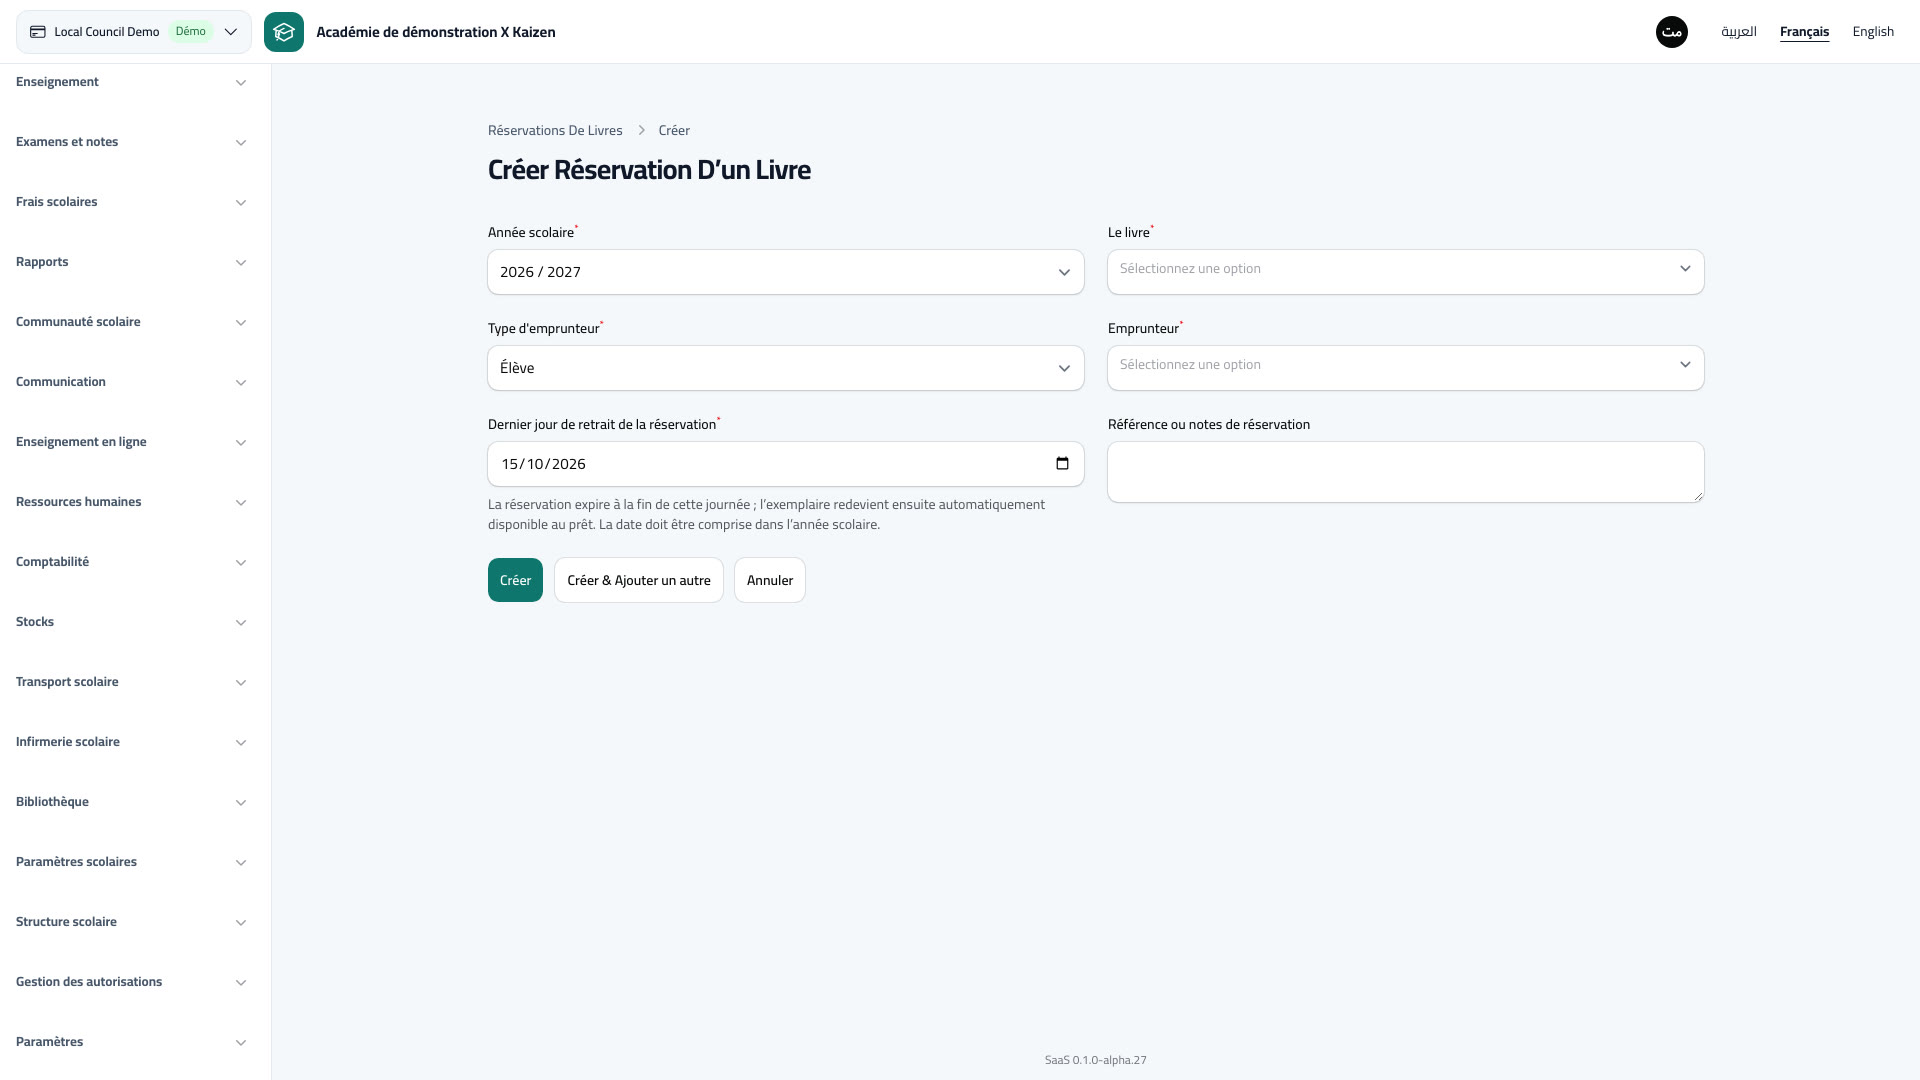Expand the Paramètres scolaires section

click(x=131, y=862)
